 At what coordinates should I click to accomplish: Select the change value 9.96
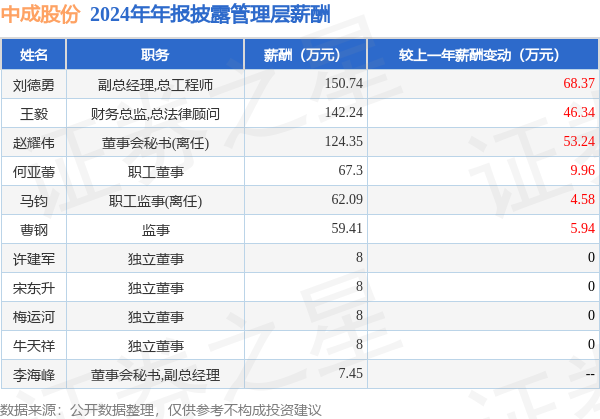pyautogui.click(x=582, y=170)
